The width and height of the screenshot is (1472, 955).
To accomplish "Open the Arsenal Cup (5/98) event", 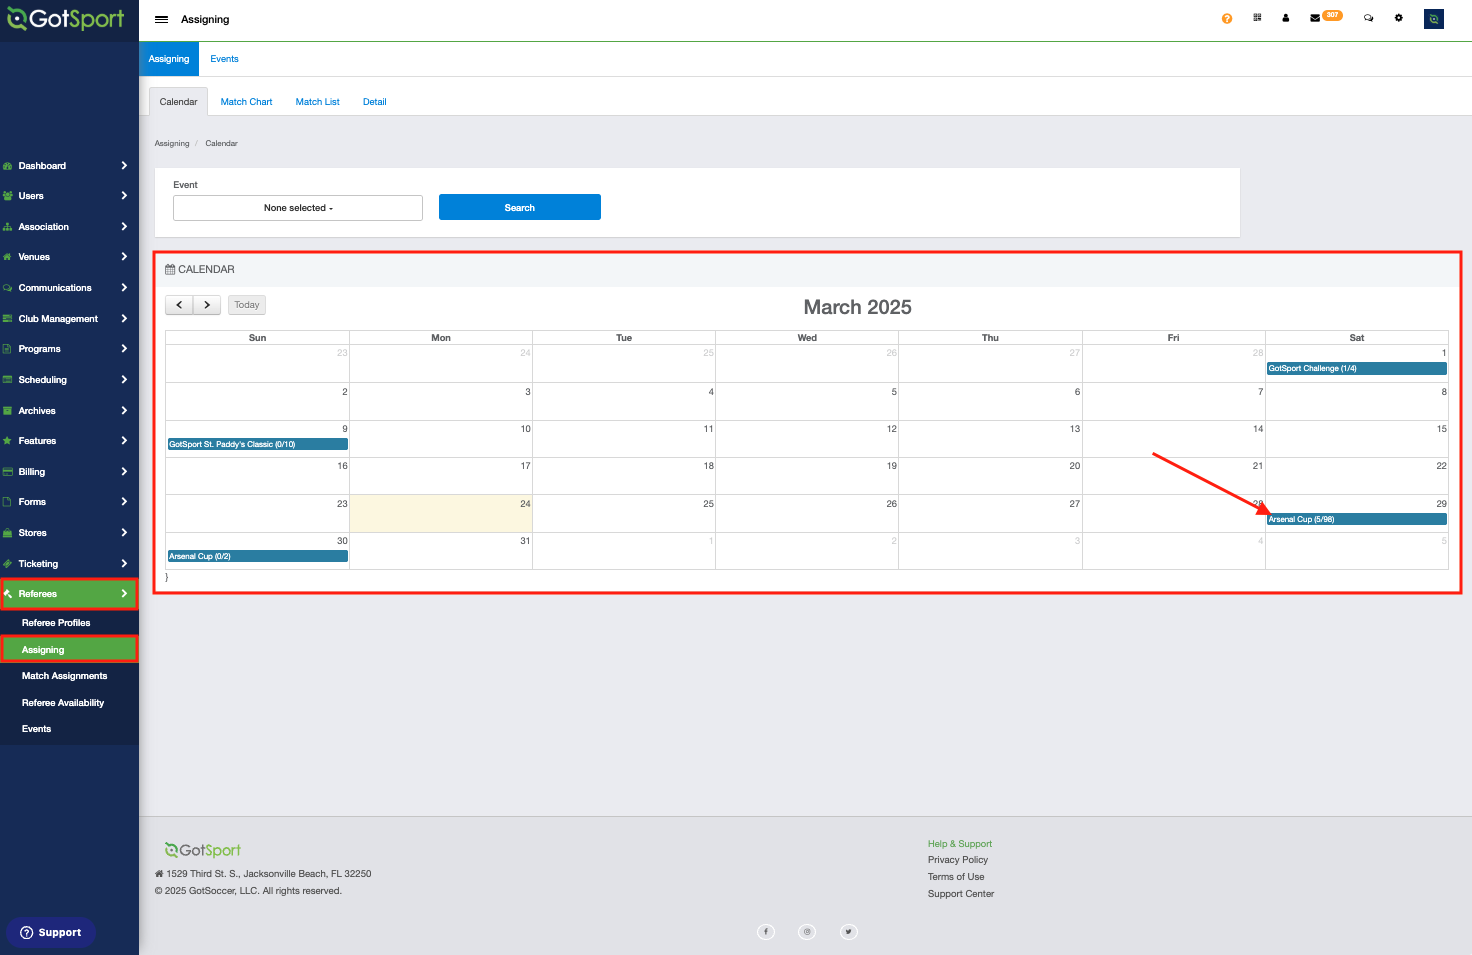I will coord(1357,519).
